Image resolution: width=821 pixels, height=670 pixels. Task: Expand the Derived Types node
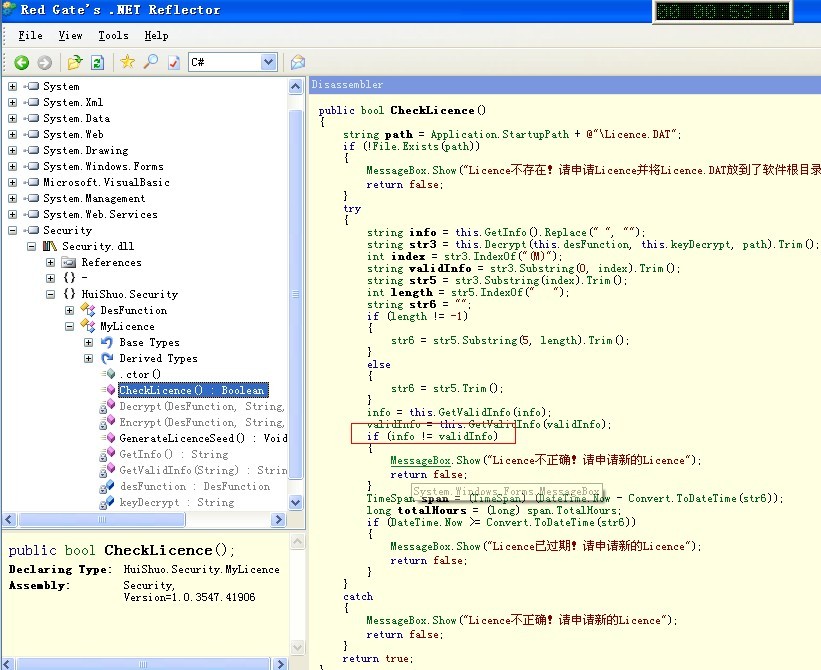88,359
